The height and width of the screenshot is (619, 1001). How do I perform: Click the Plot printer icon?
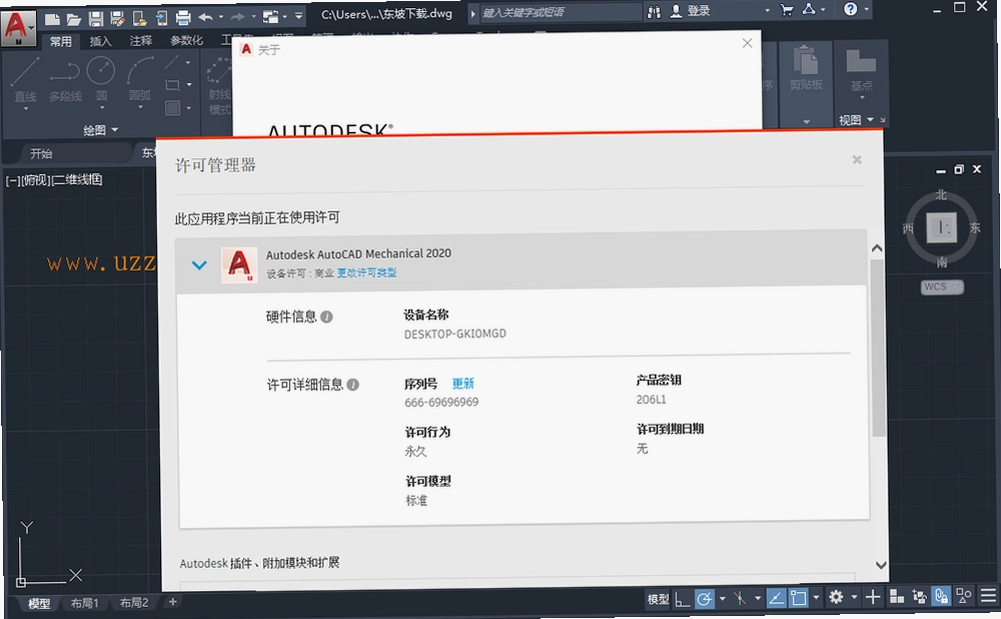[183, 18]
